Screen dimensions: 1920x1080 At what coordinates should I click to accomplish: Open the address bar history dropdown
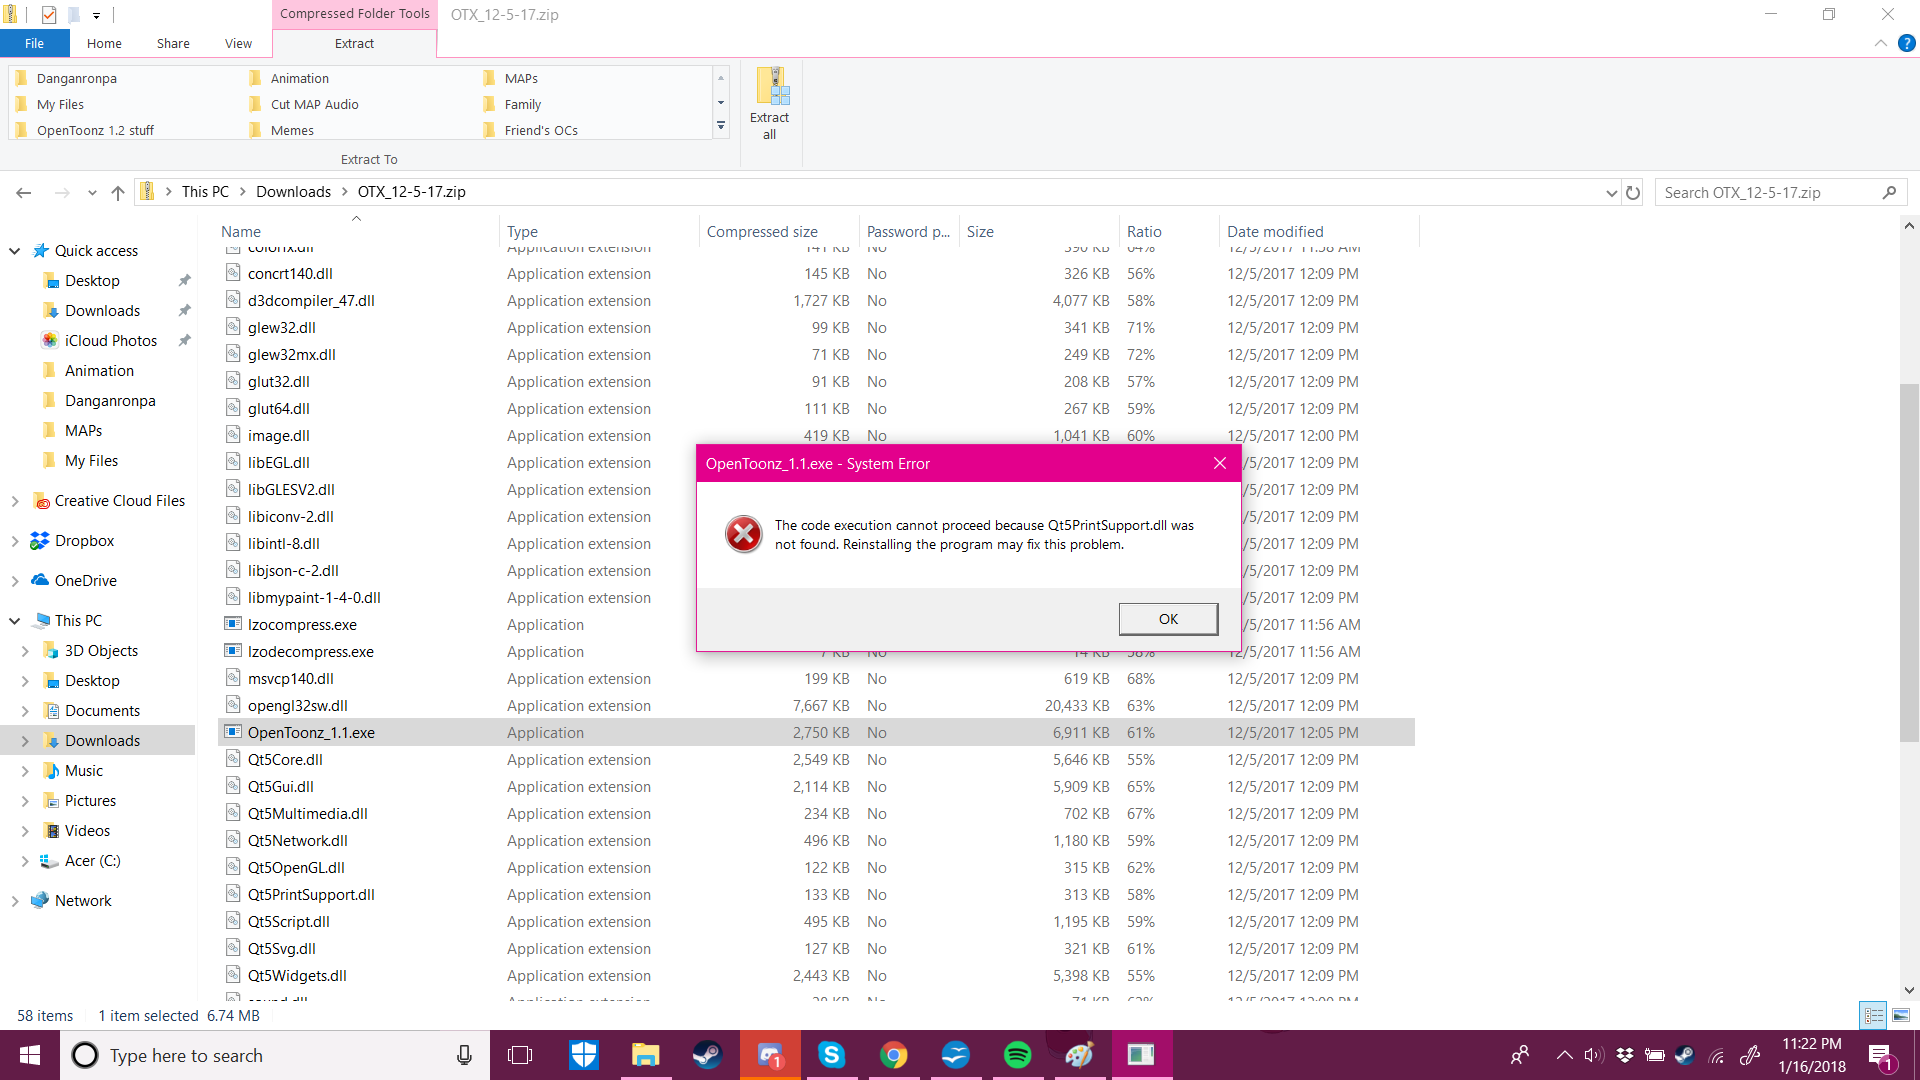pyautogui.click(x=1611, y=192)
